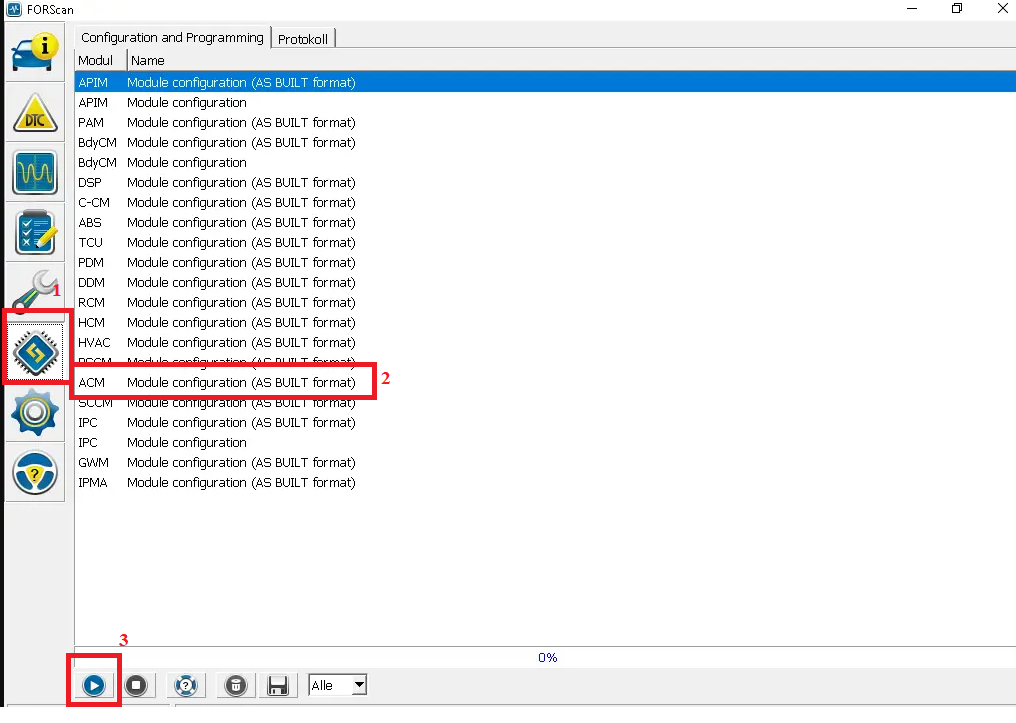
Task: Open the oscilloscope live data section
Action: (x=35, y=172)
